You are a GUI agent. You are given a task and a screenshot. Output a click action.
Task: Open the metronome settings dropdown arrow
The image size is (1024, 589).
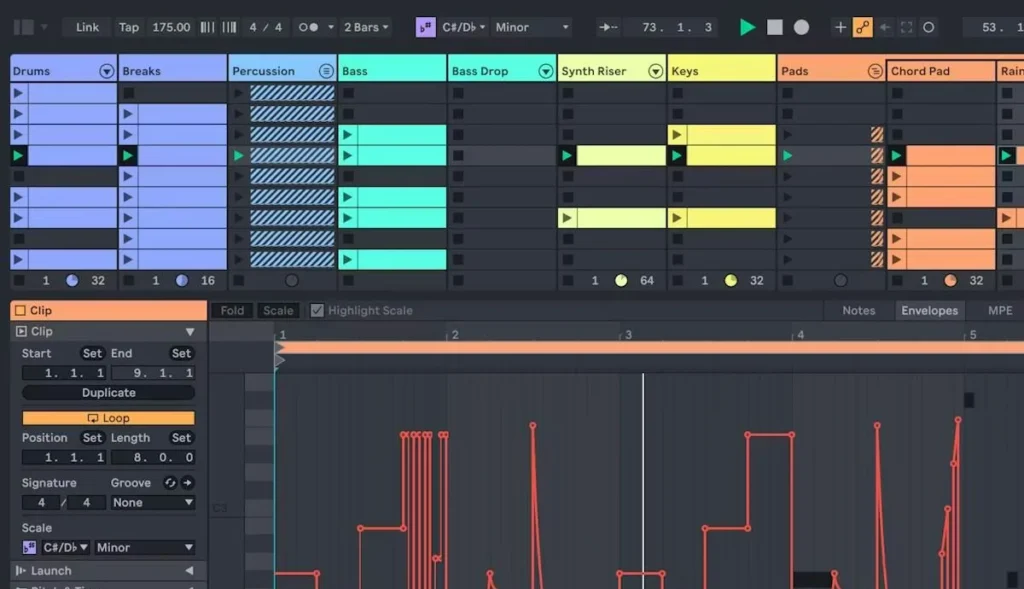pos(330,27)
